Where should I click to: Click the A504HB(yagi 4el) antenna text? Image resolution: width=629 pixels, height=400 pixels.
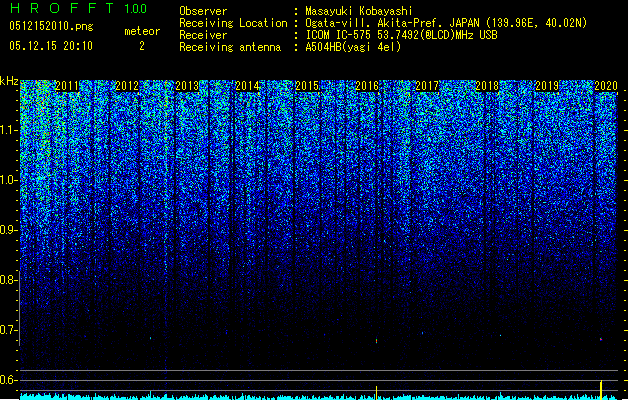click(353, 47)
